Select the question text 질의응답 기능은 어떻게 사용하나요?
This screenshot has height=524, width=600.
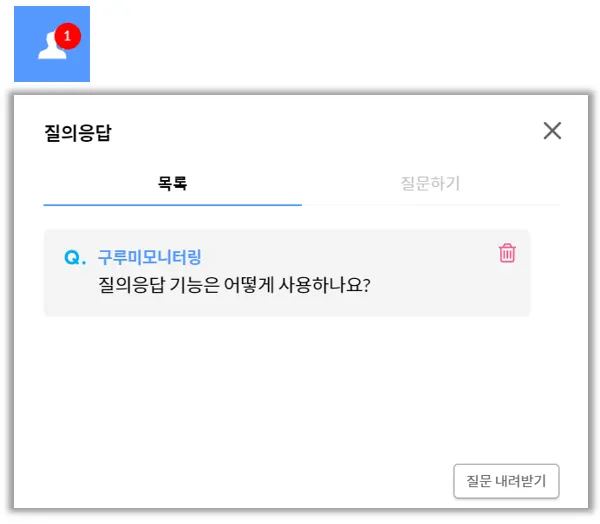click(234, 285)
